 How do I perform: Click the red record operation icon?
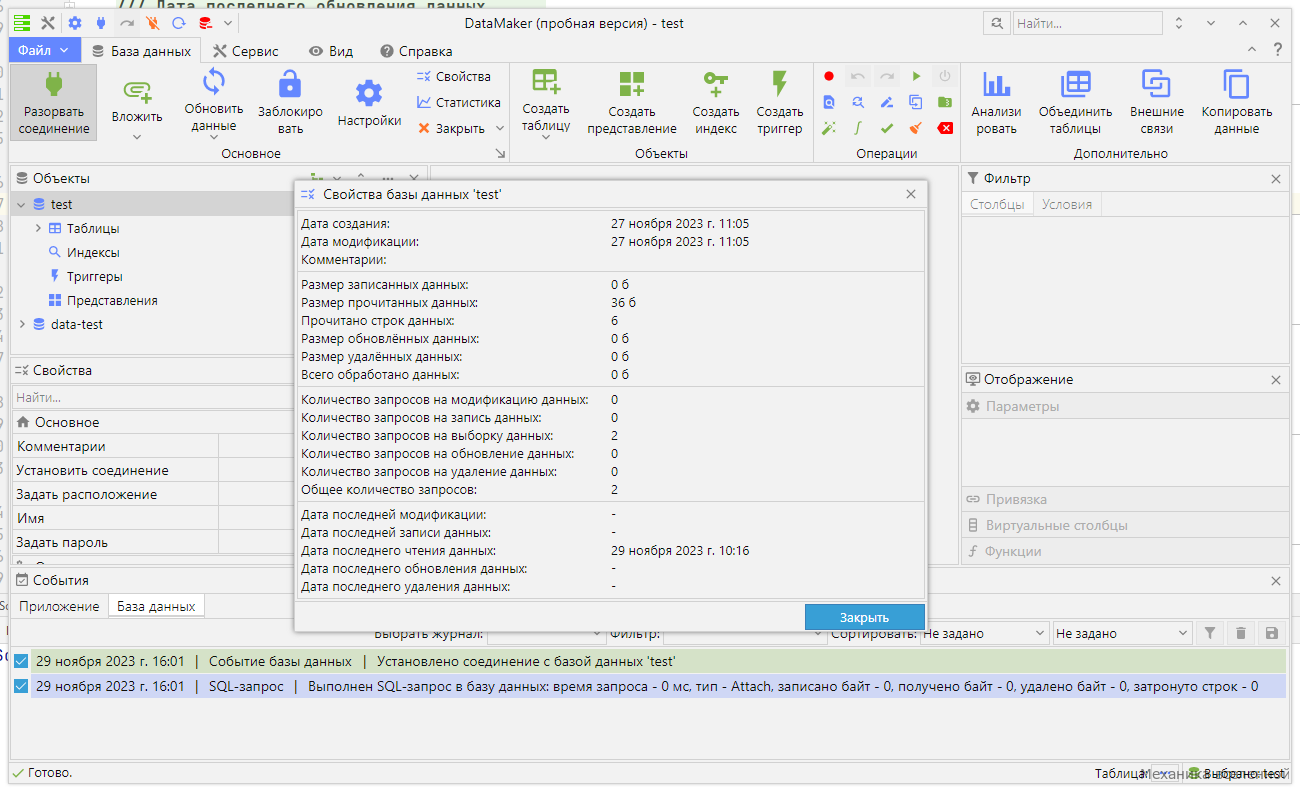tap(829, 76)
